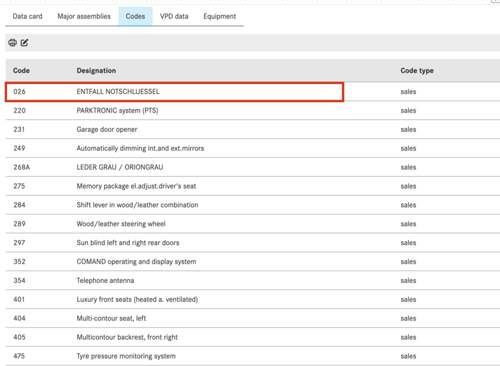Select code 297 cell

click(19, 243)
